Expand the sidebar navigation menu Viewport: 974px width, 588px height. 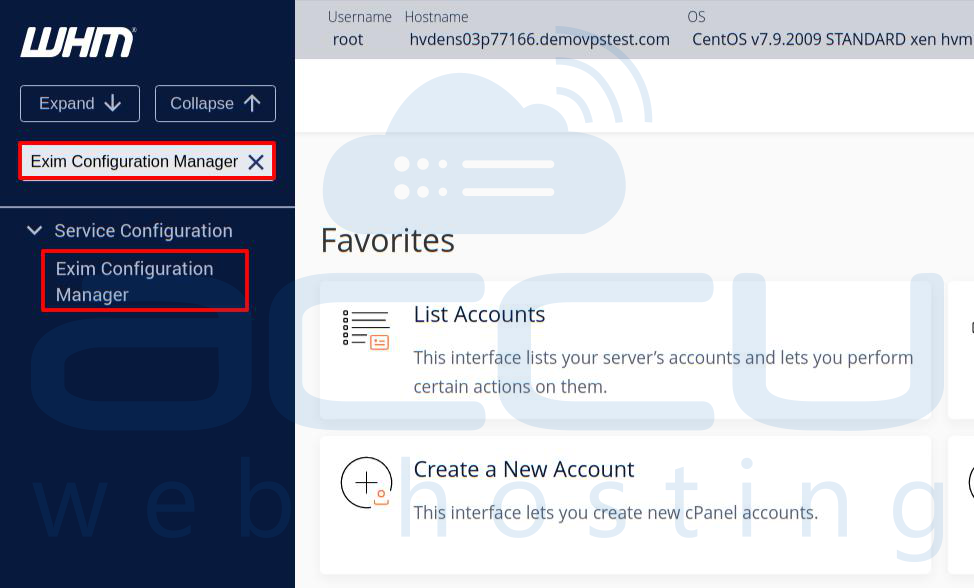[x=80, y=103]
